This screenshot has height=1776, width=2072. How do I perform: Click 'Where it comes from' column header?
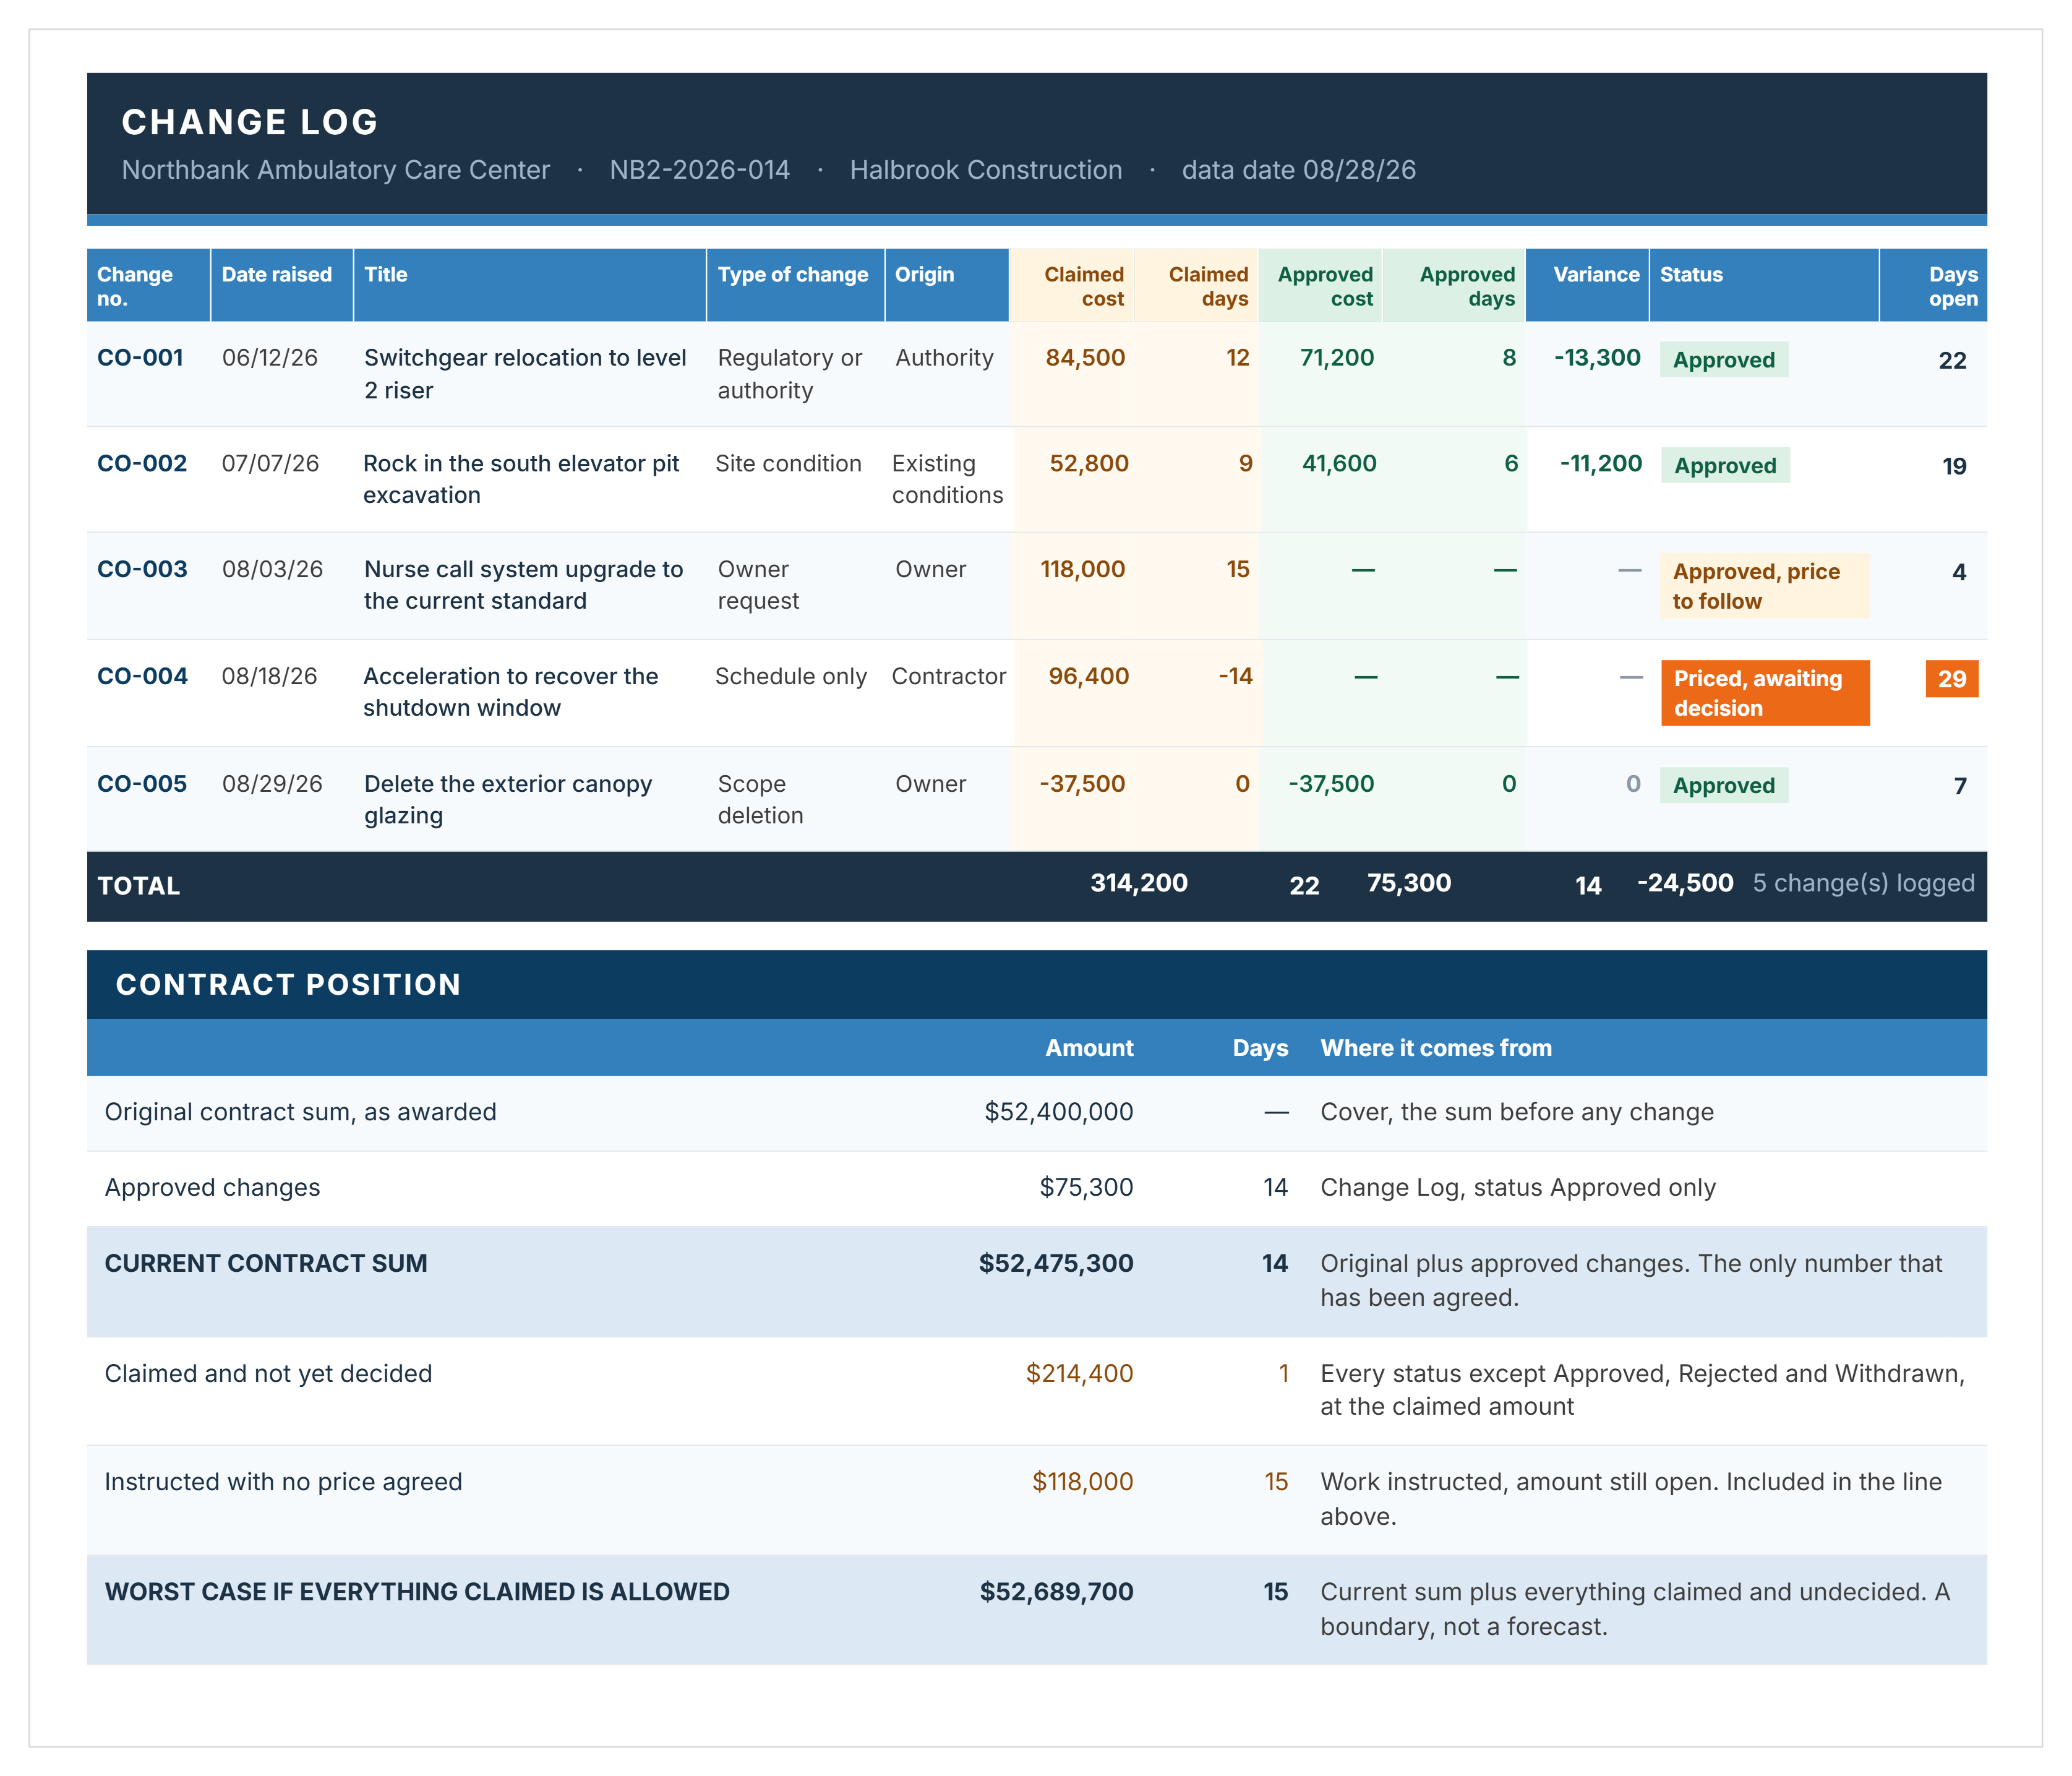pos(1436,1048)
